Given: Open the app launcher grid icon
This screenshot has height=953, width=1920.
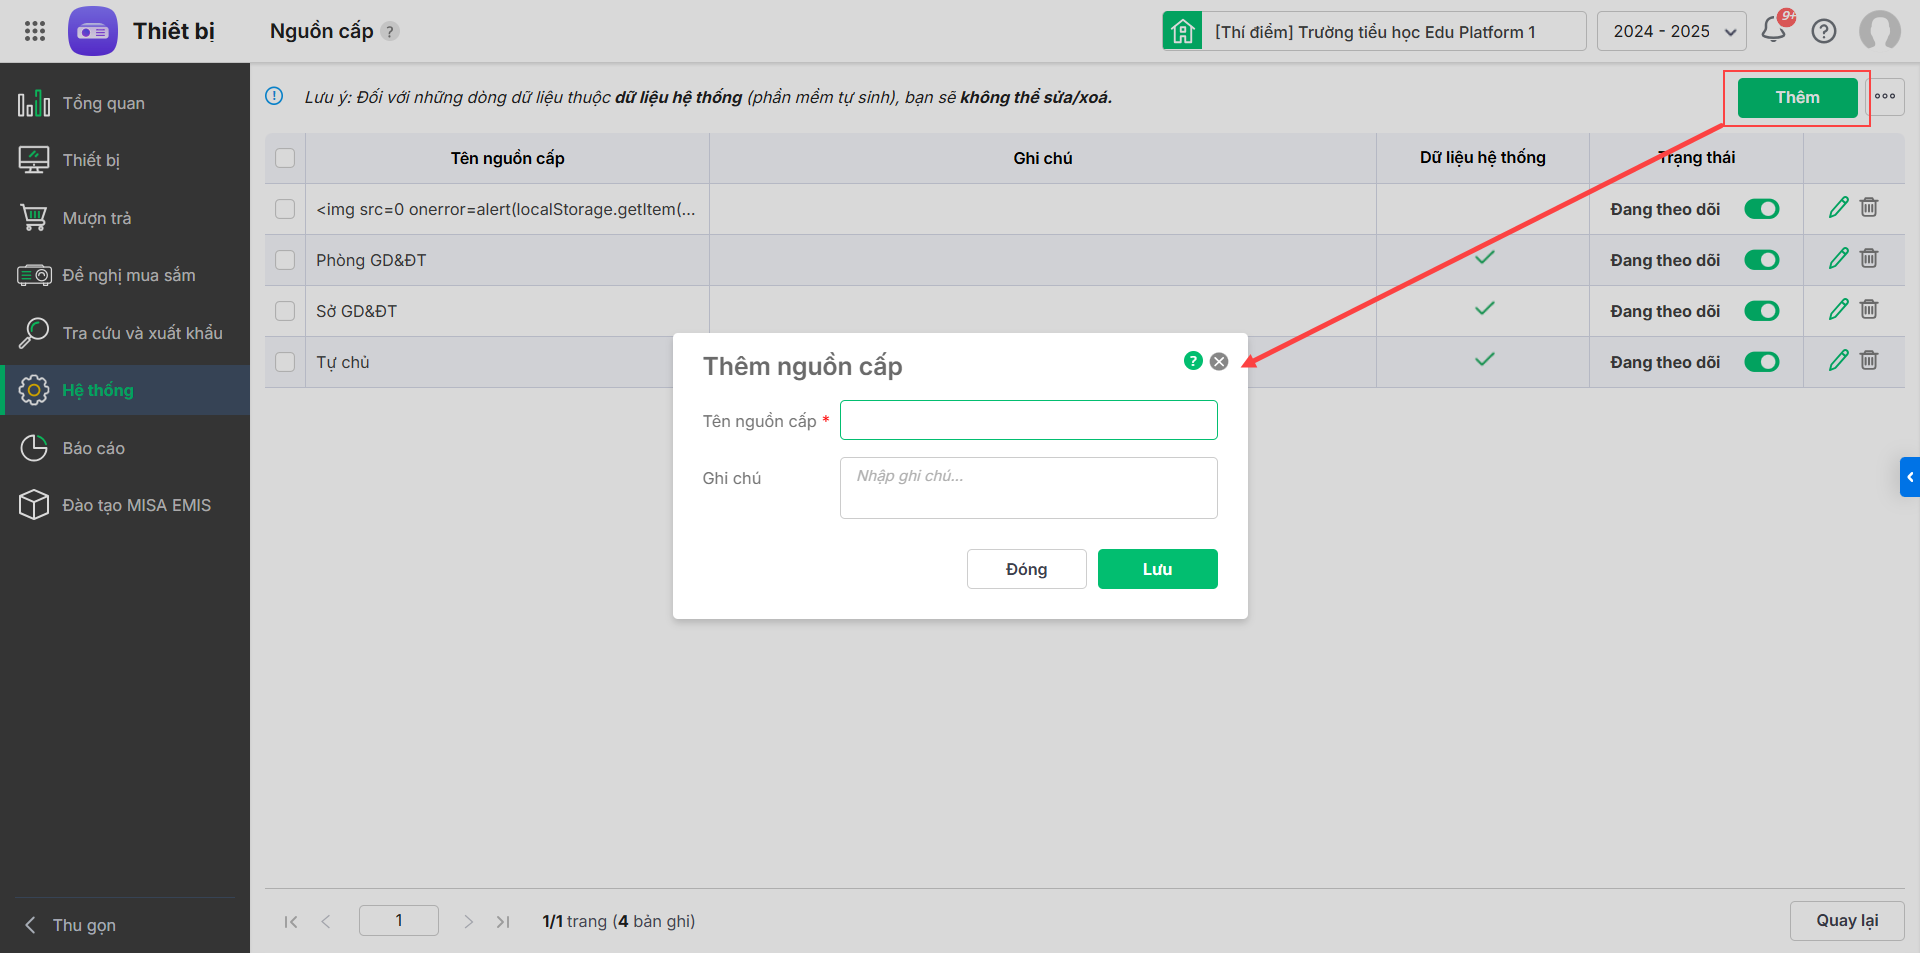Looking at the screenshot, I should pos(35,31).
